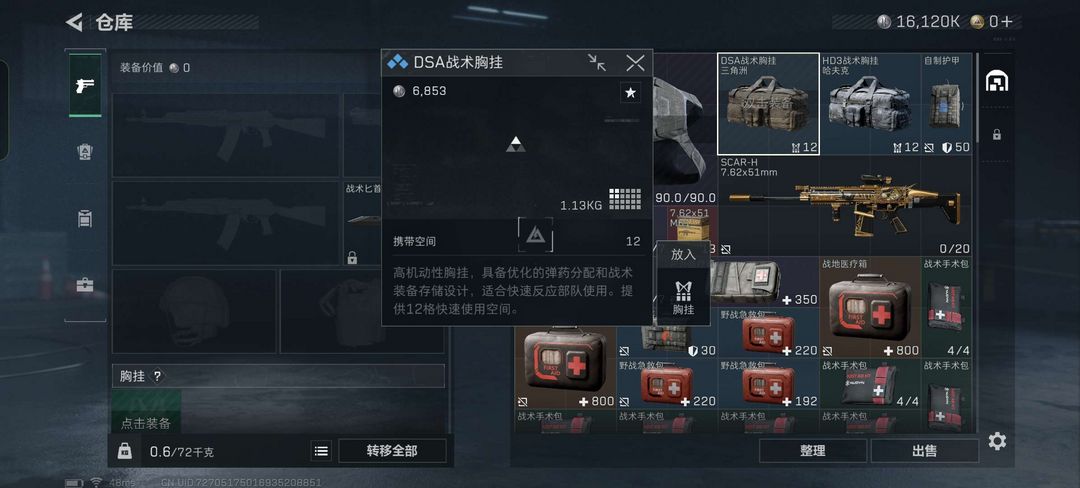Screen dimensions: 1080x488
Task: Go back using the arrow beside 仓库
Action: point(74,22)
